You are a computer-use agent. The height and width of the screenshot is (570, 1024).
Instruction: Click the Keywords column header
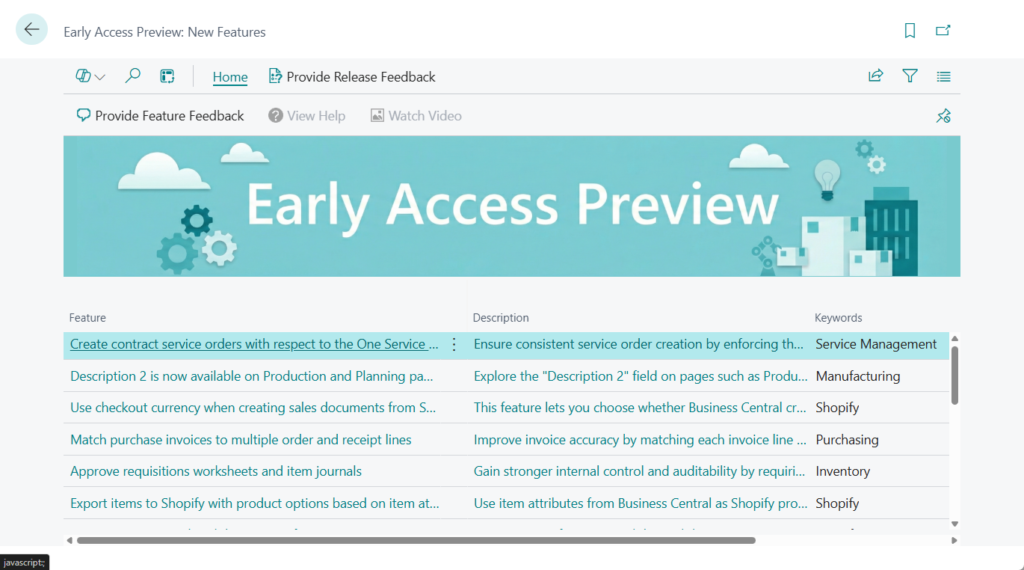tap(838, 318)
